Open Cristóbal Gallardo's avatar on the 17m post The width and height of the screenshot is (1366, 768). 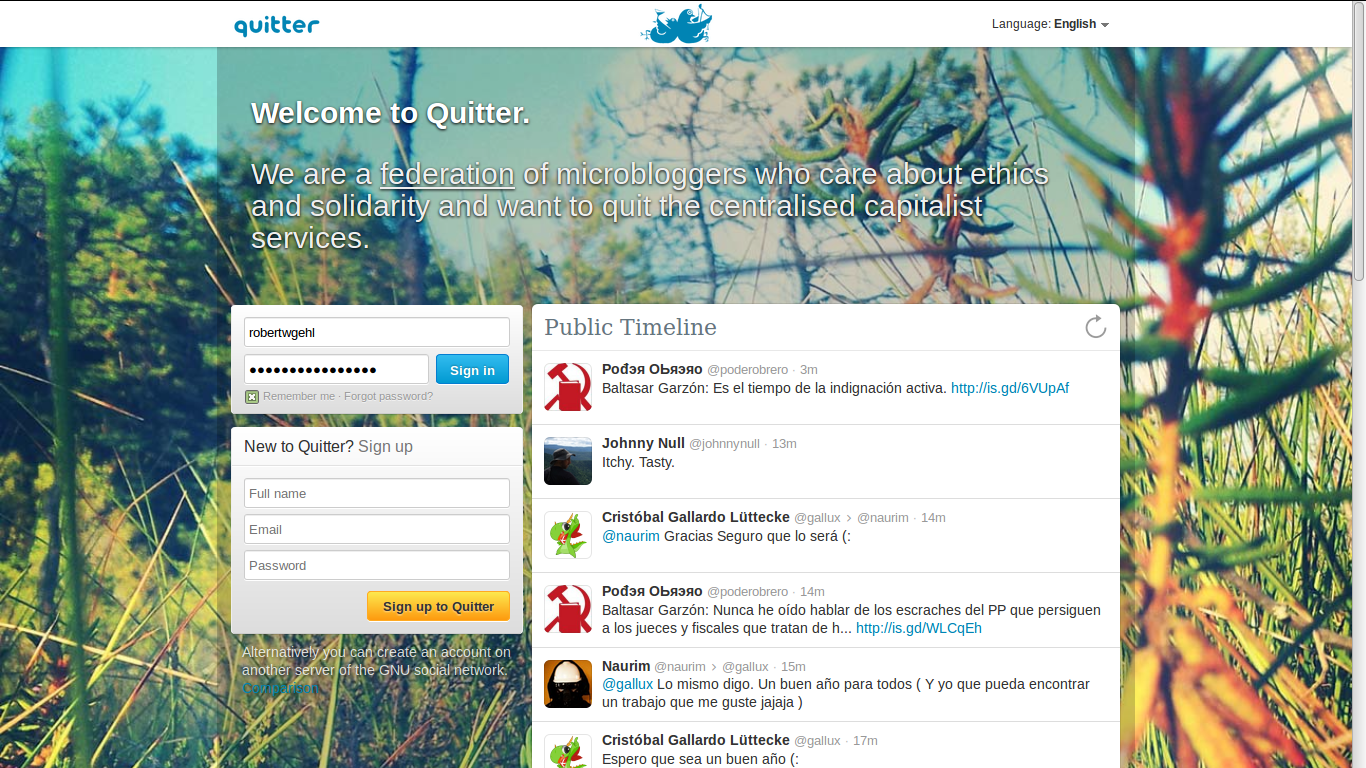(x=568, y=752)
